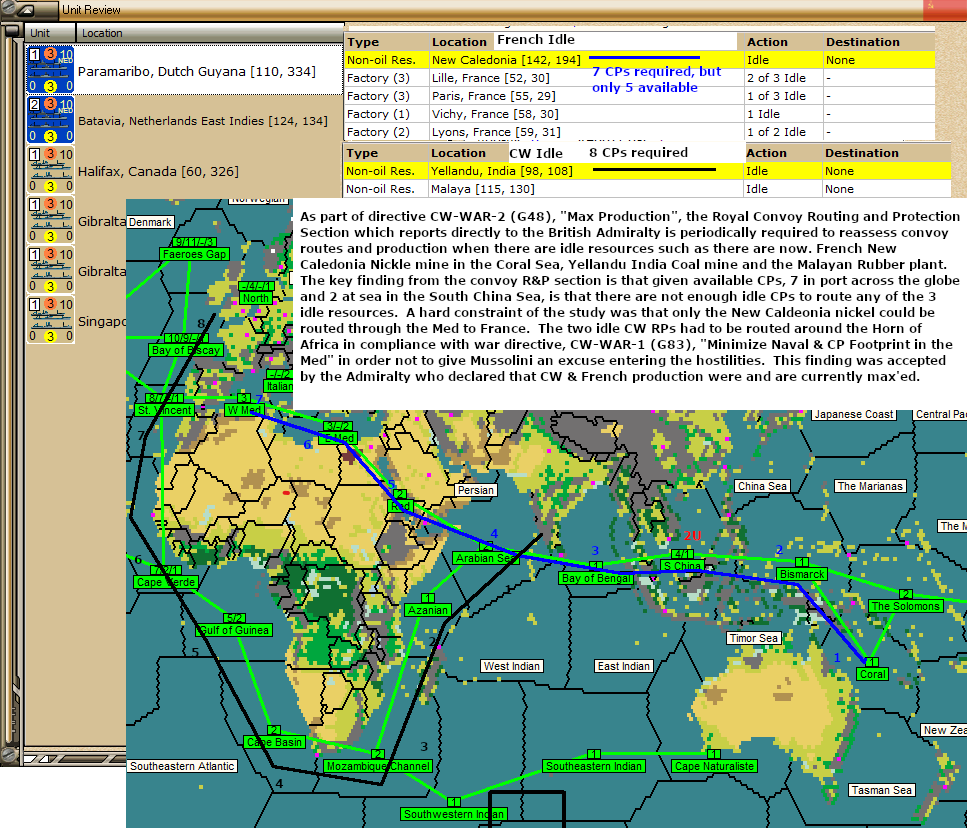Screen dimensions: 967x828
Task: Click the West Indian map label
Action: click(512, 666)
